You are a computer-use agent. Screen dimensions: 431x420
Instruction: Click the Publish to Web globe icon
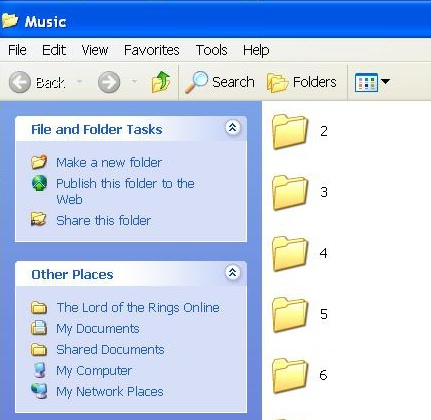click(x=39, y=184)
